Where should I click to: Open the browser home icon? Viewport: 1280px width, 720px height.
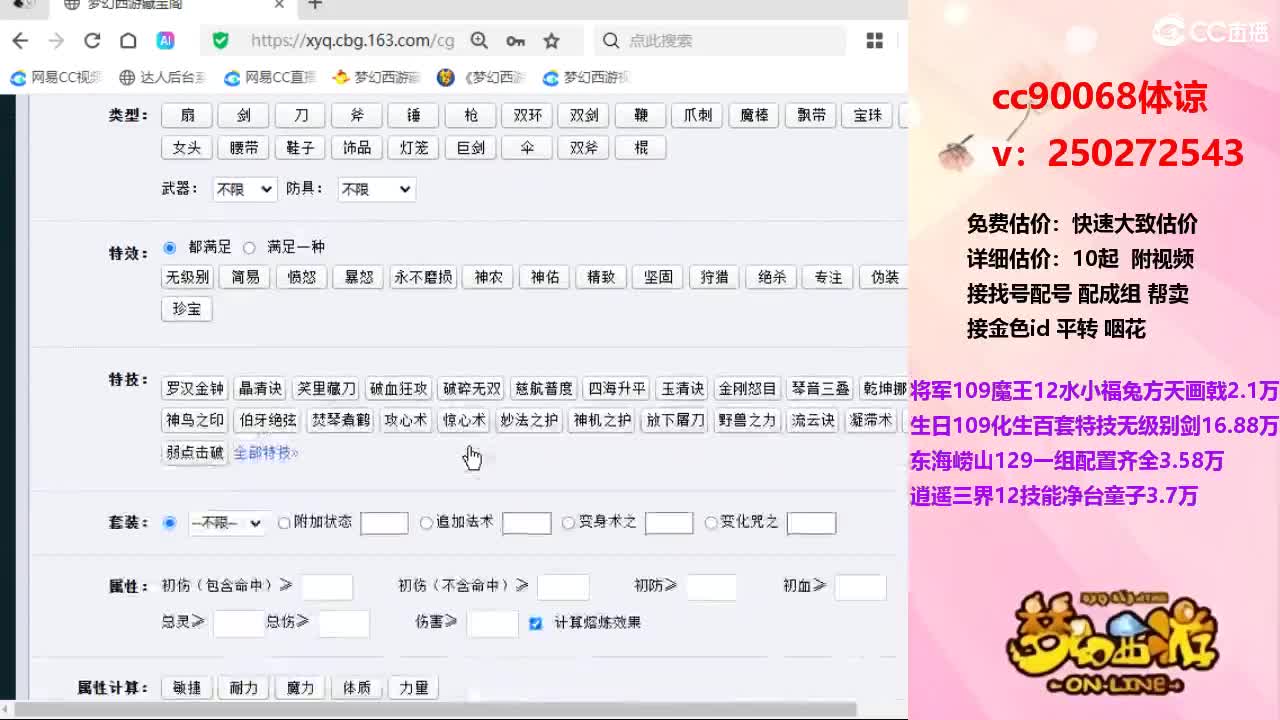[x=128, y=41]
